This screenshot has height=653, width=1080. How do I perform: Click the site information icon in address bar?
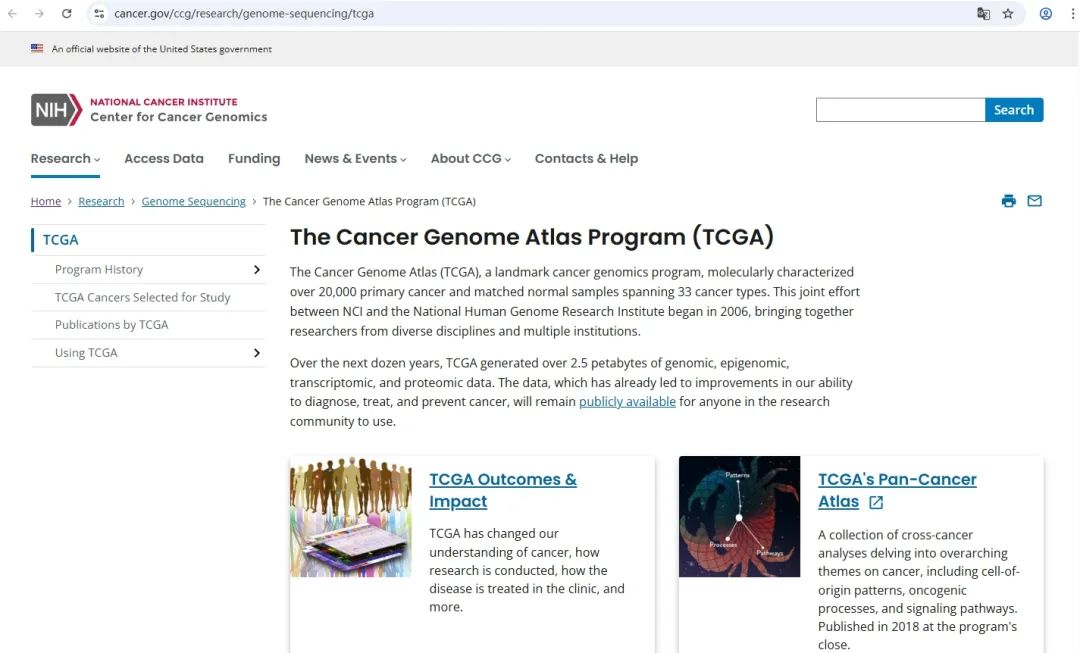click(98, 13)
